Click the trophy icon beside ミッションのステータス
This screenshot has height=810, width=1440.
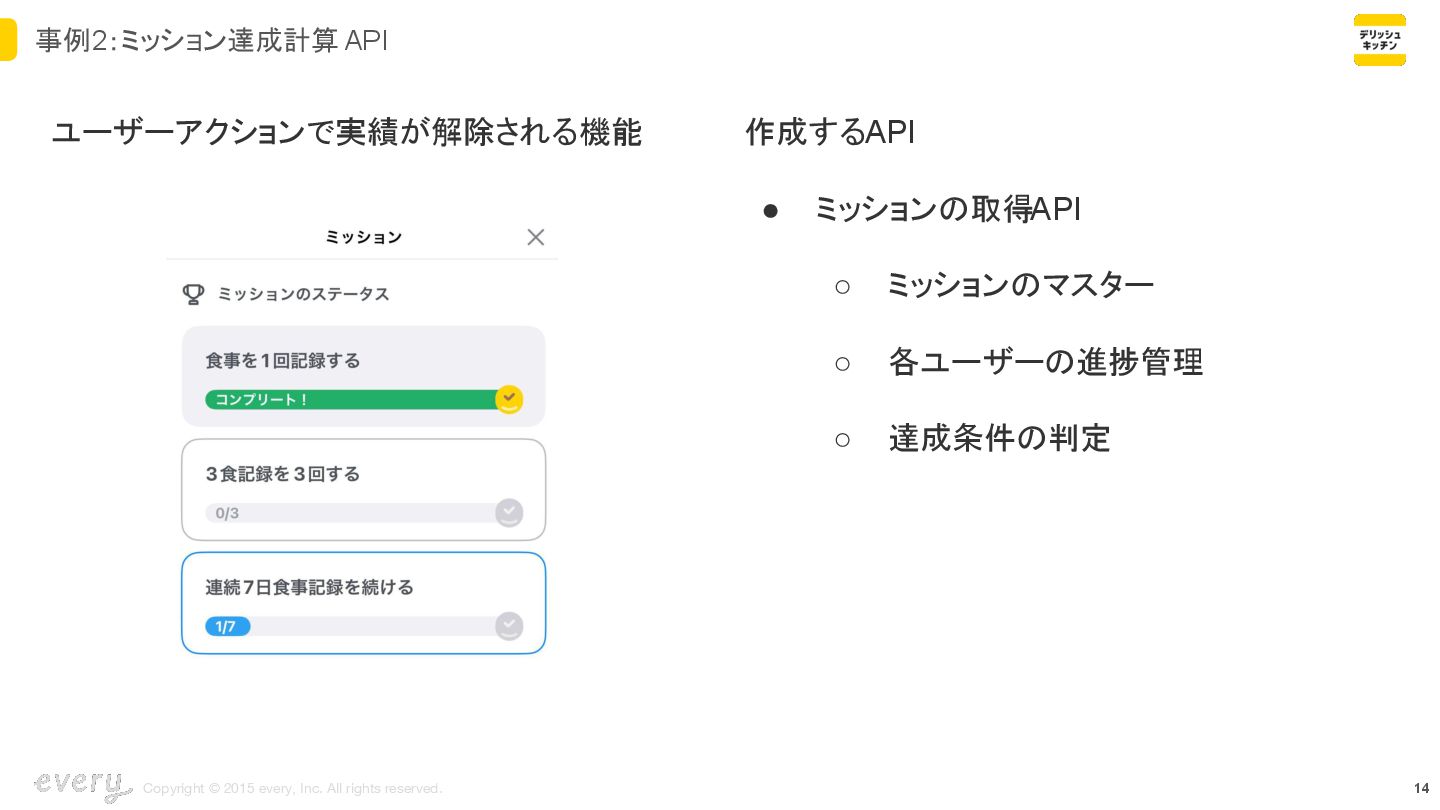[194, 294]
